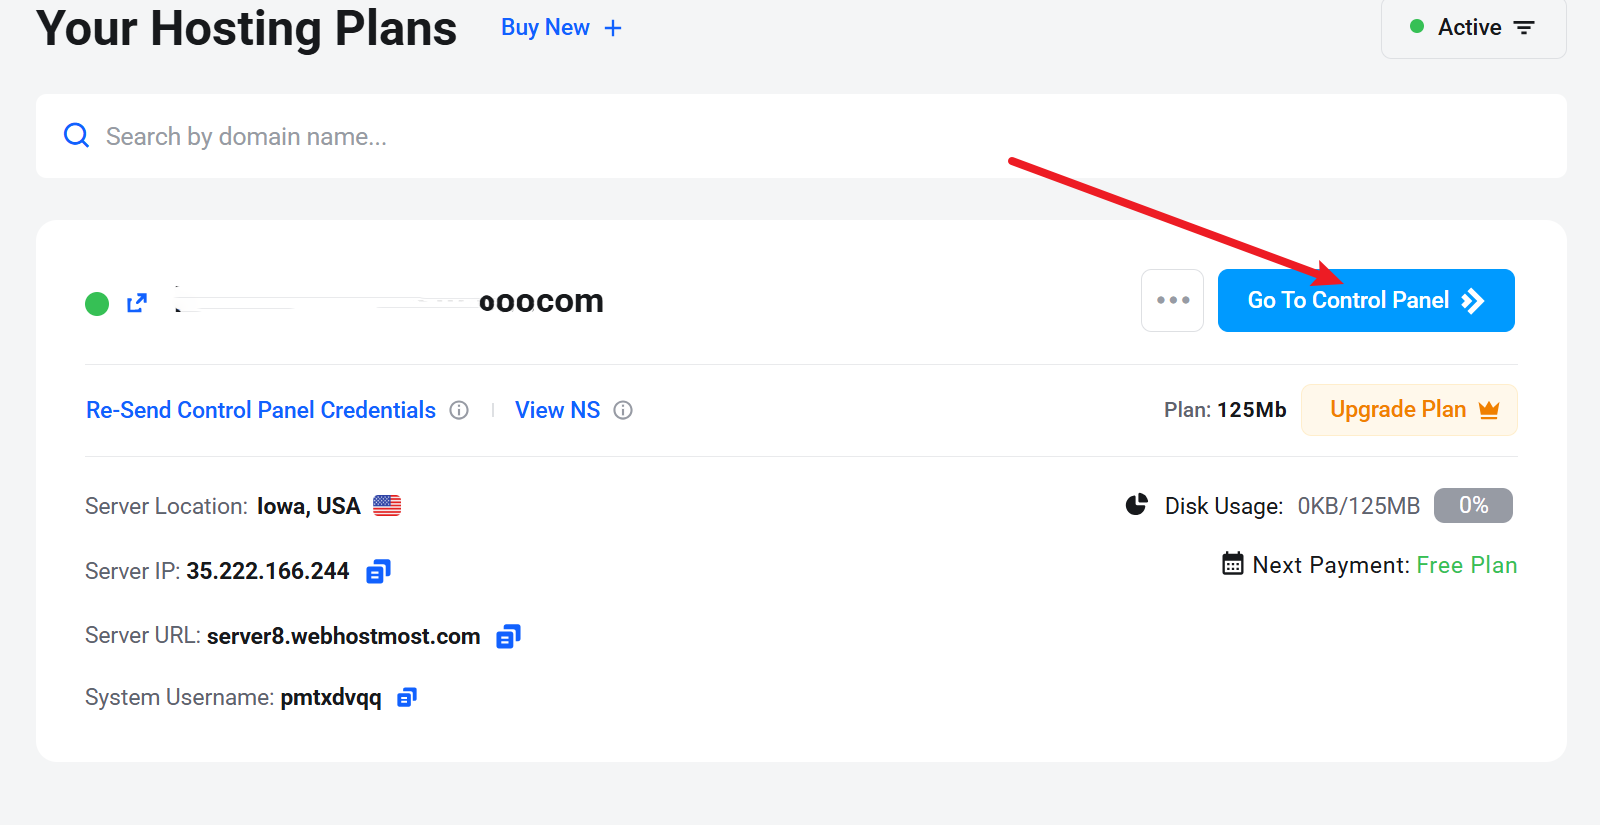This screenshot has height=825, width=1600.
Task: Click the Upgrade Plan button
Action: [x=1408, y=410]
